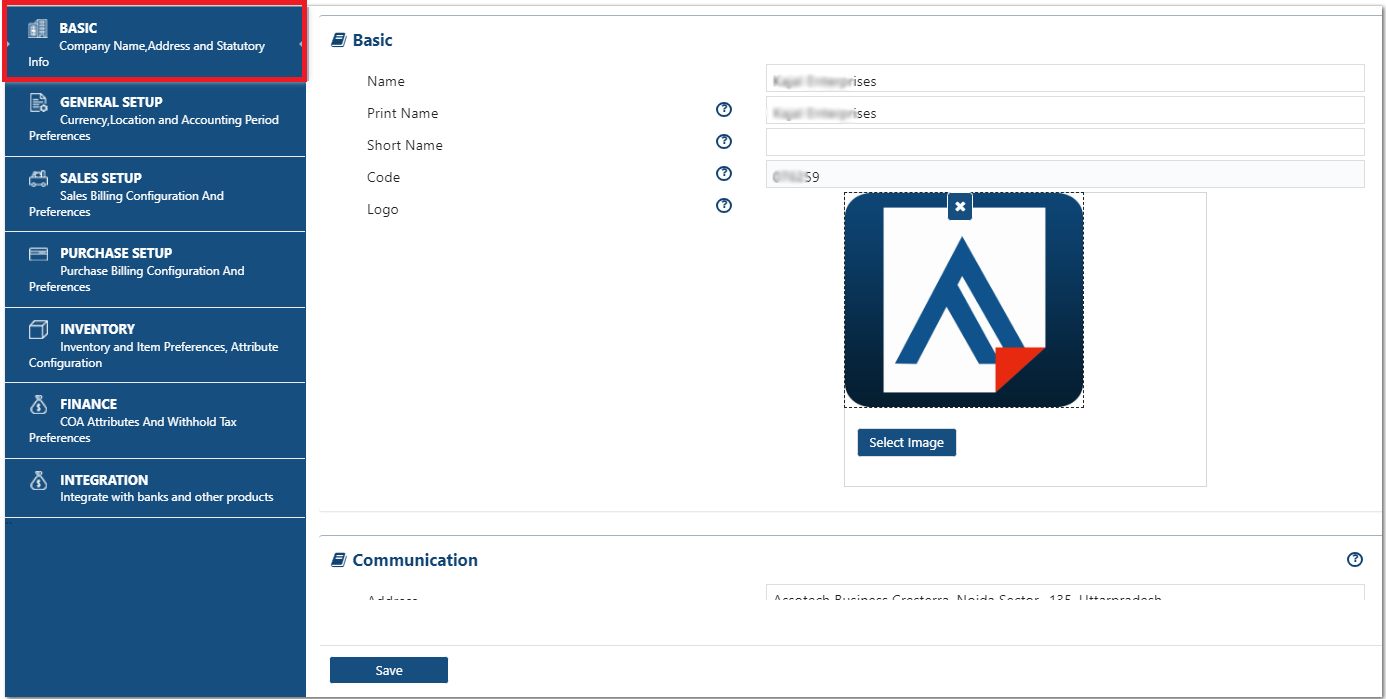This screenshot has width=1386, height=699.
Task: Click the Sales Setup truck icon
Action: coord(38,178)
